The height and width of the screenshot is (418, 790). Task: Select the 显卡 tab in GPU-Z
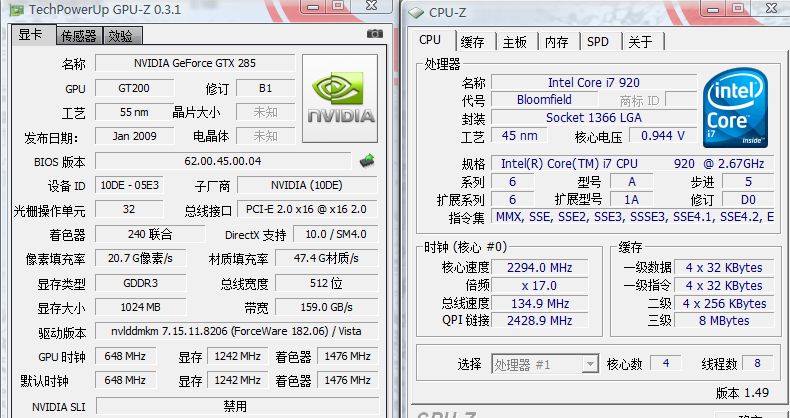pyautogui.click(x=31, y=36)
